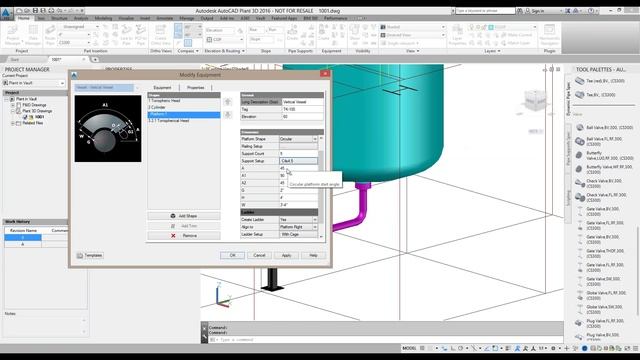Click the OK button in Modify Equipment
The height and width of the screenshot is (360, 640).
(232, 255)
